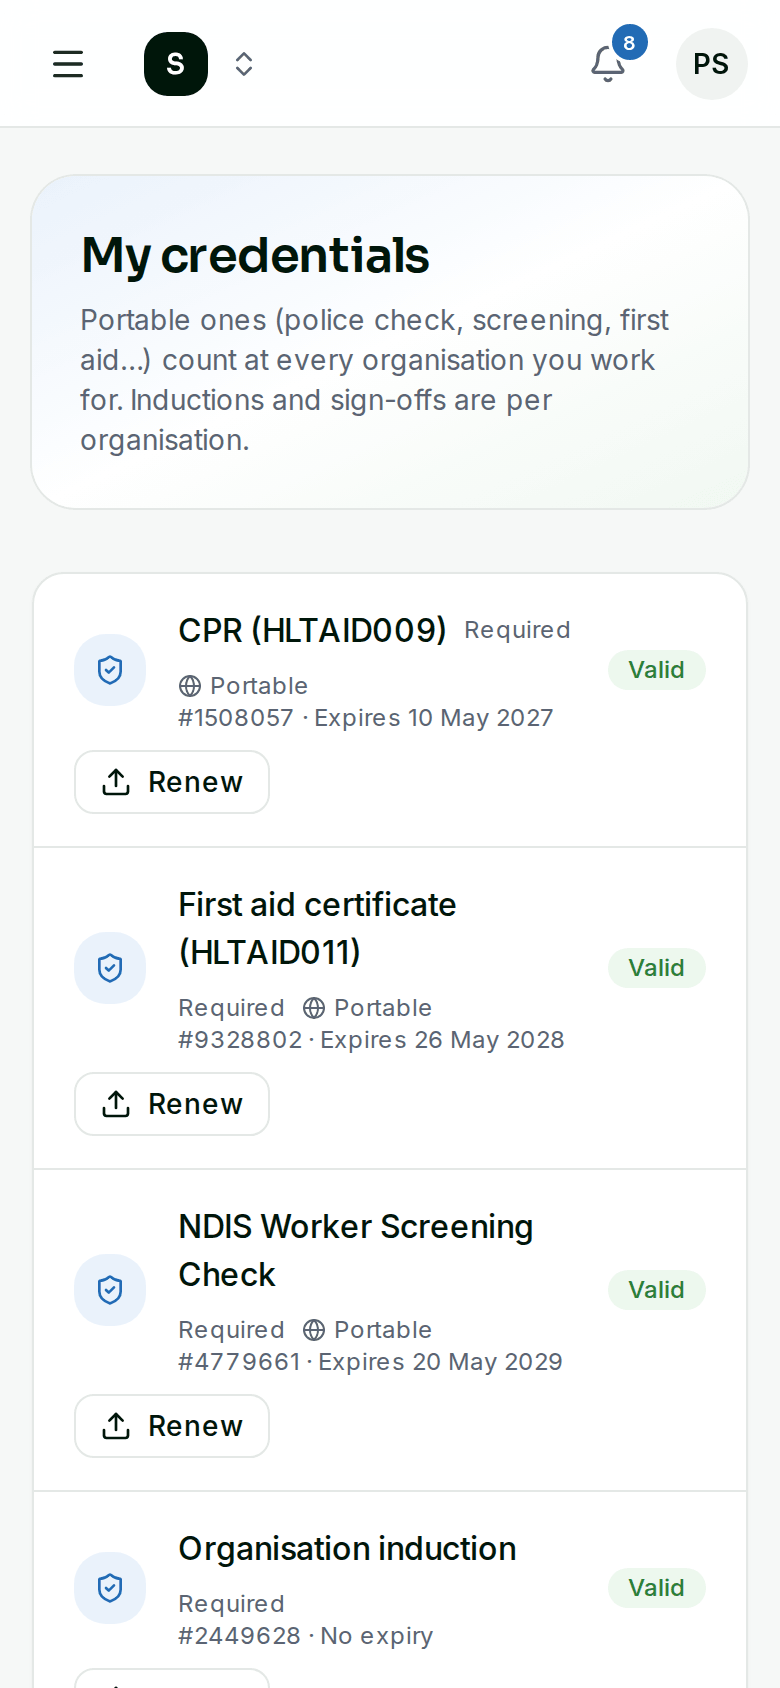Viewport: 780px width, 1688px height.
Task: Click shield icon beside Organisation induction
Action: point(110,1588)
